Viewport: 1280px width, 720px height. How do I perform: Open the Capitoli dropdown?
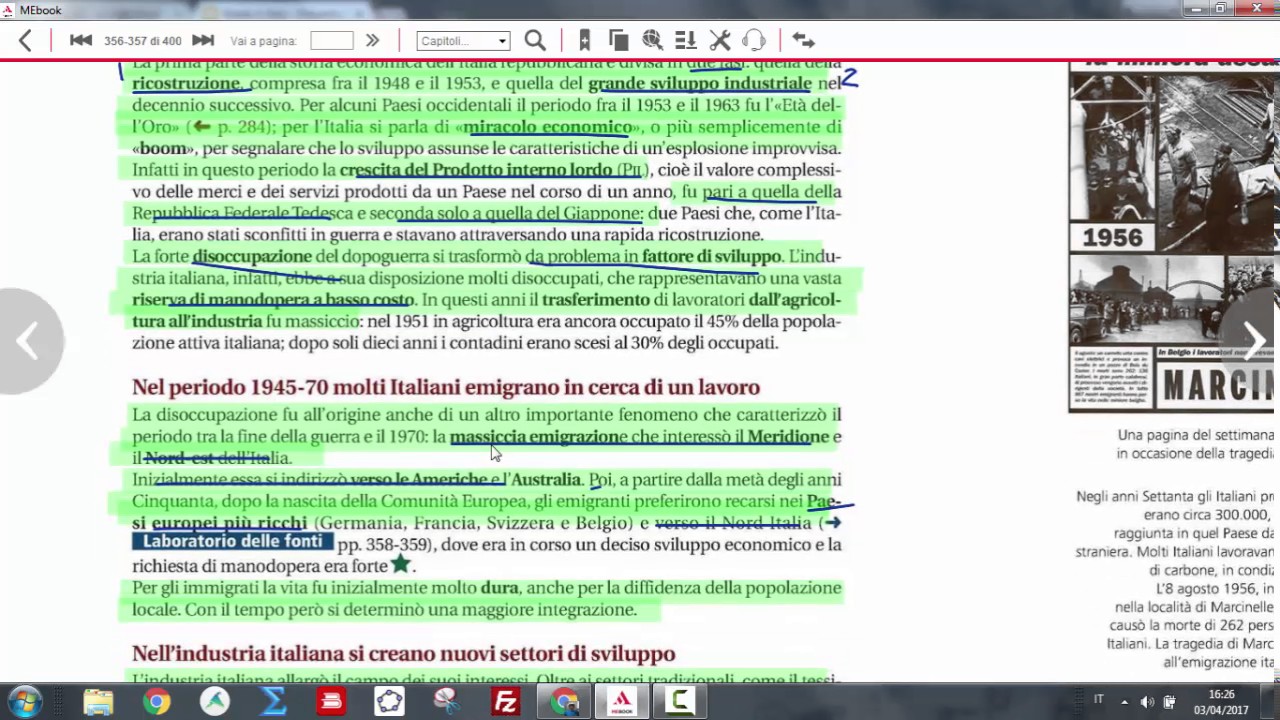463,41
